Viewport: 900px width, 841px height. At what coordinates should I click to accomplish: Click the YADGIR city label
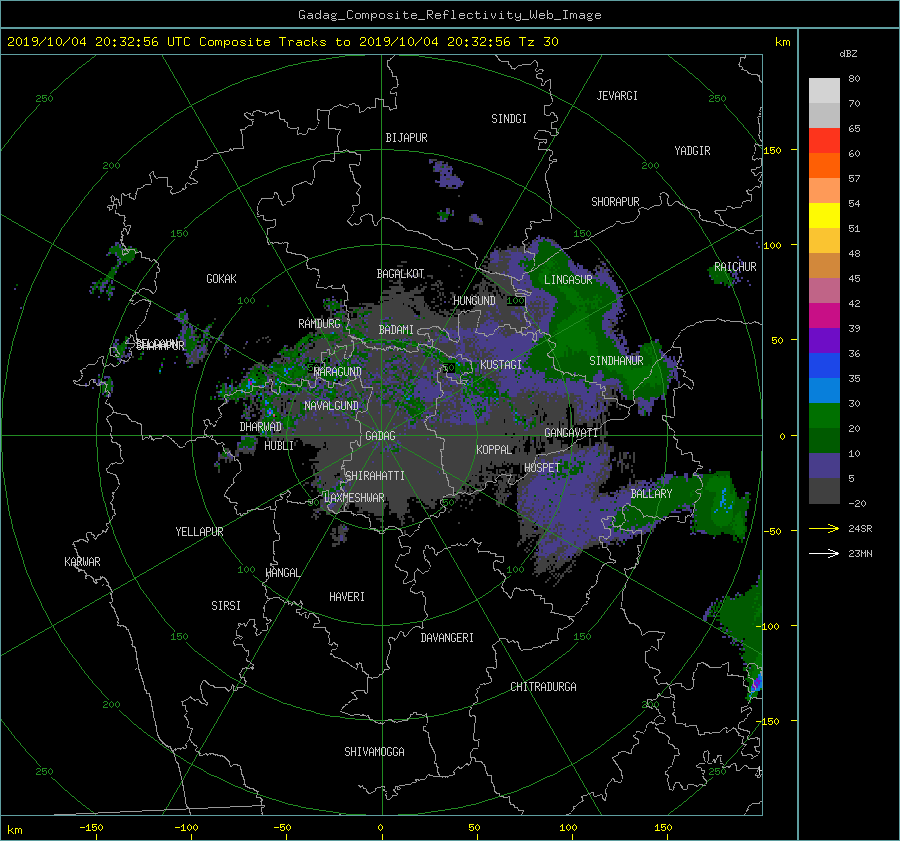pos(692,151)
